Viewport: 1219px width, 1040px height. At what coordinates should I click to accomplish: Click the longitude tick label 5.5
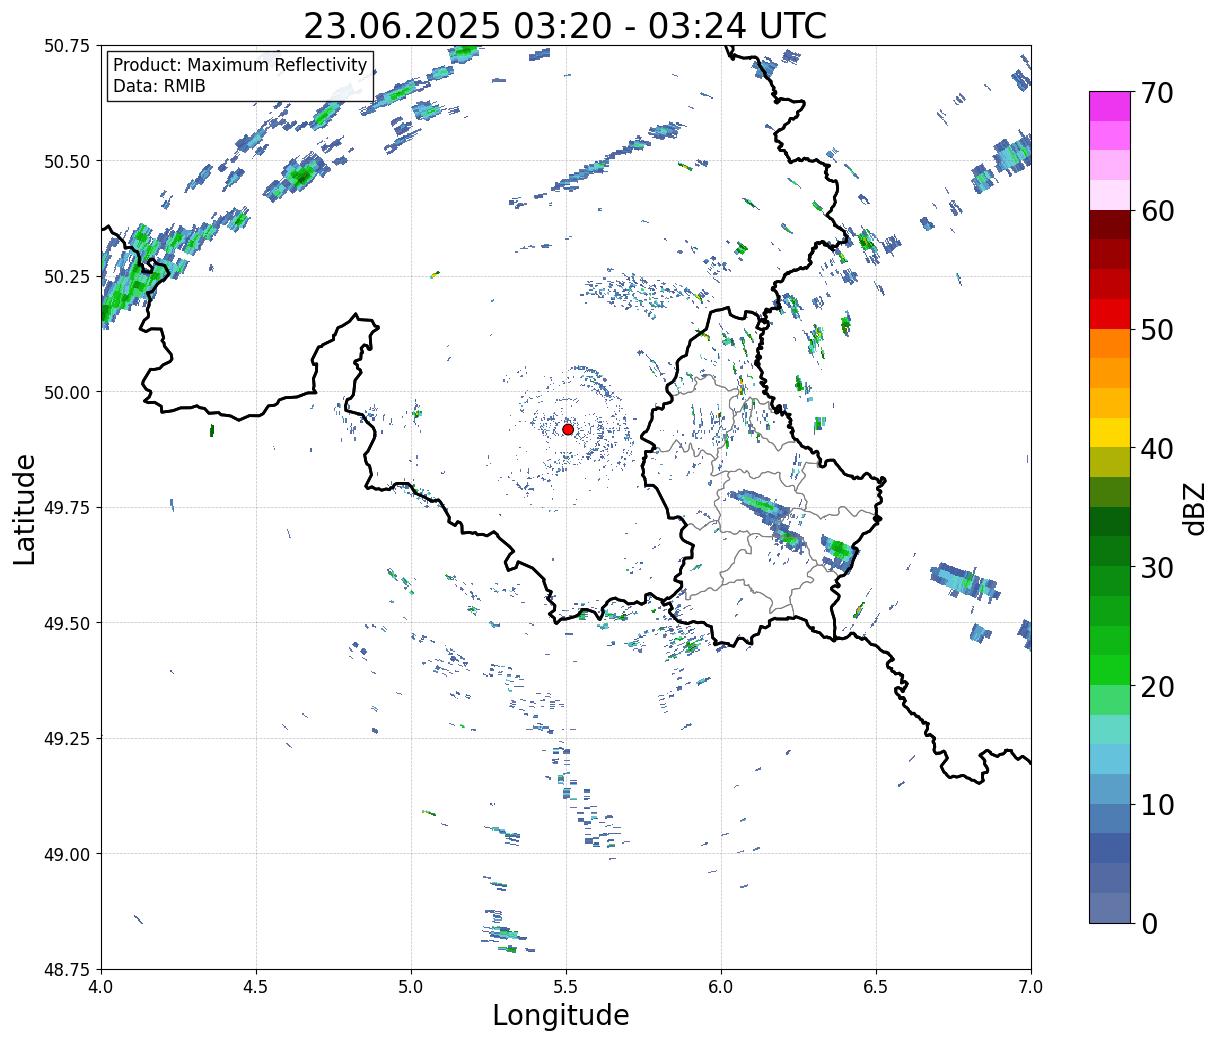(x=566, y=987)
